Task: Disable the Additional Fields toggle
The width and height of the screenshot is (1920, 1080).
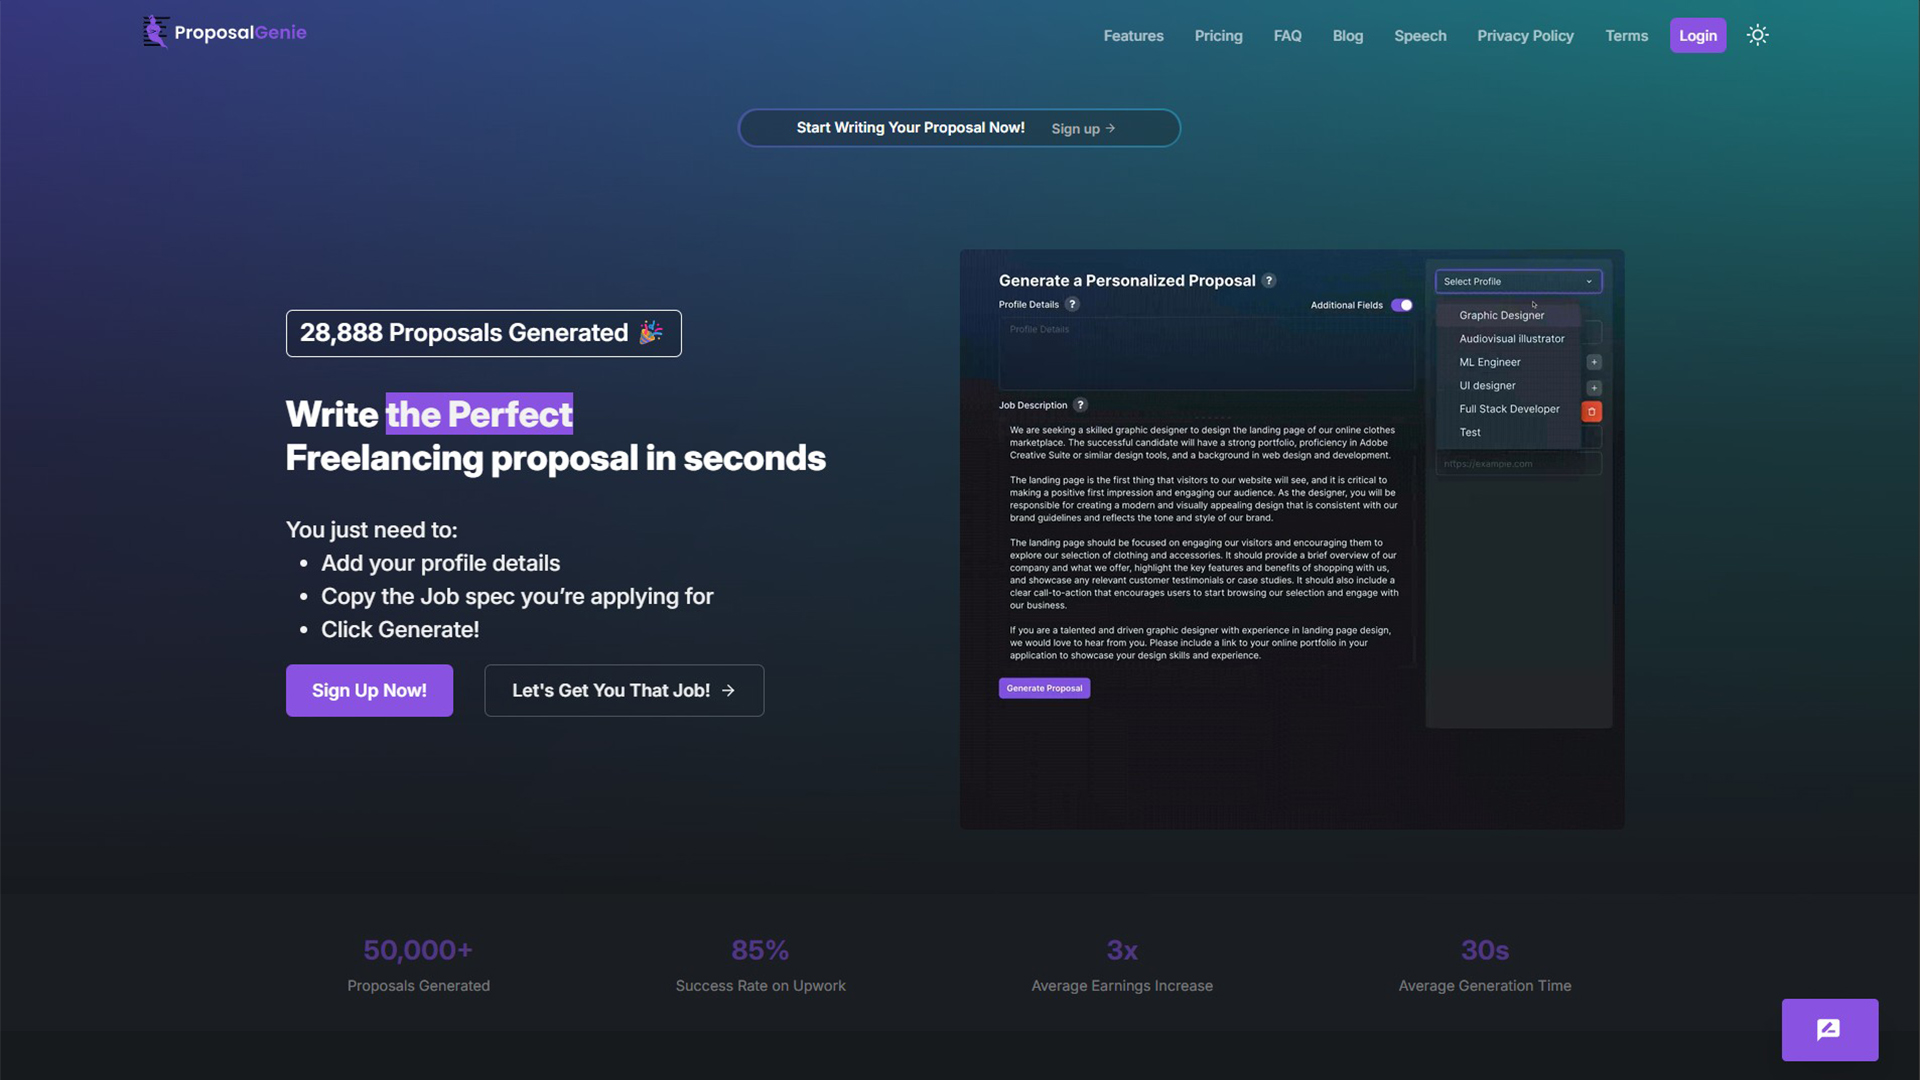Action: point(1402,305)
